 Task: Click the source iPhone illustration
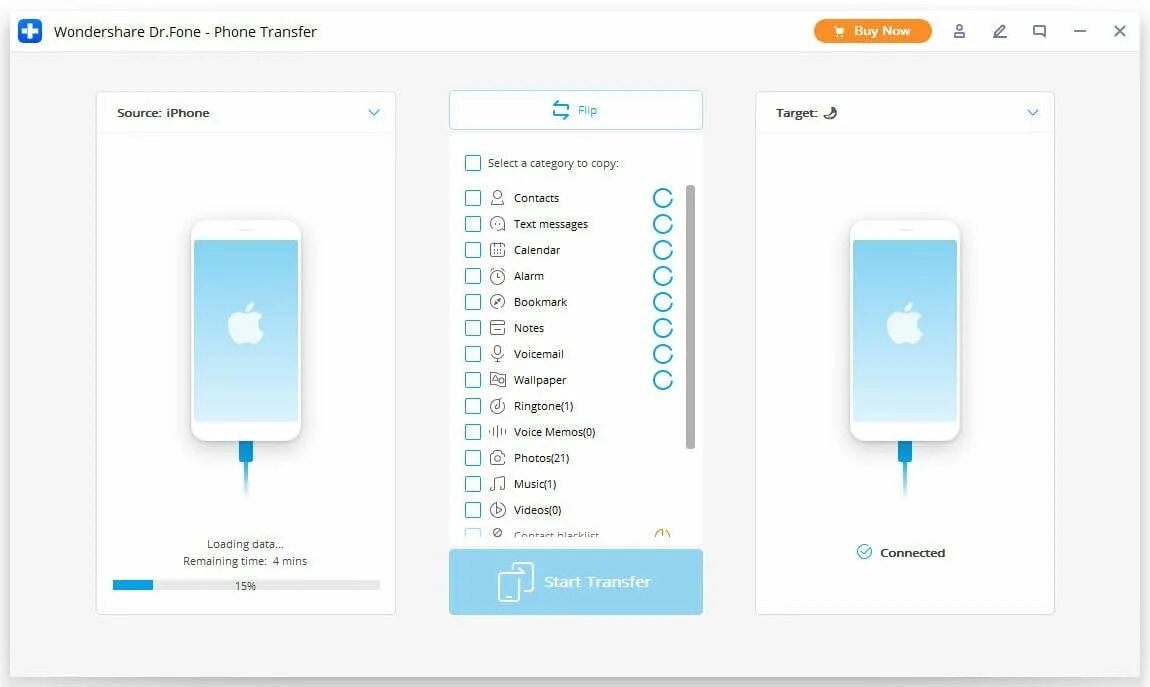tap(246, 331)
